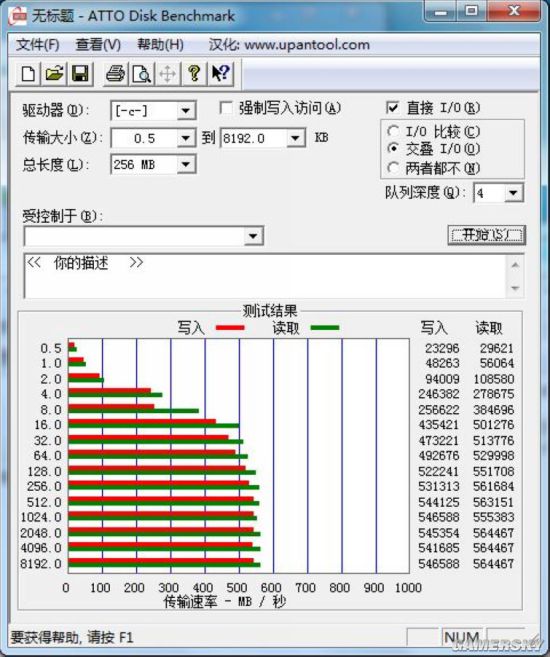
Task: Toggle the 强制写入访问 checkbox
Action: tap(226, 108)
